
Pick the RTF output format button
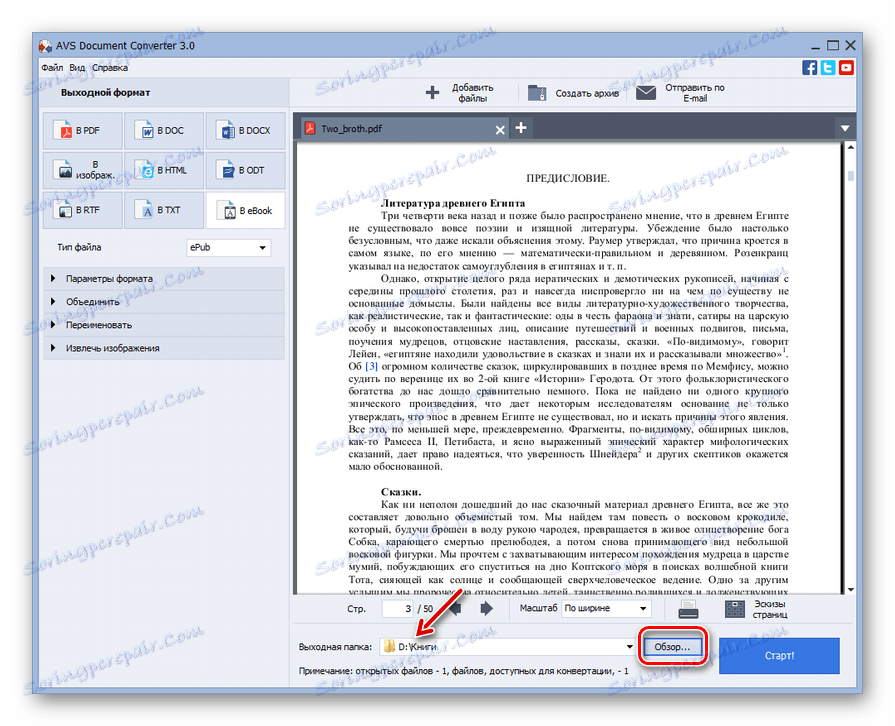click(82, 210)
